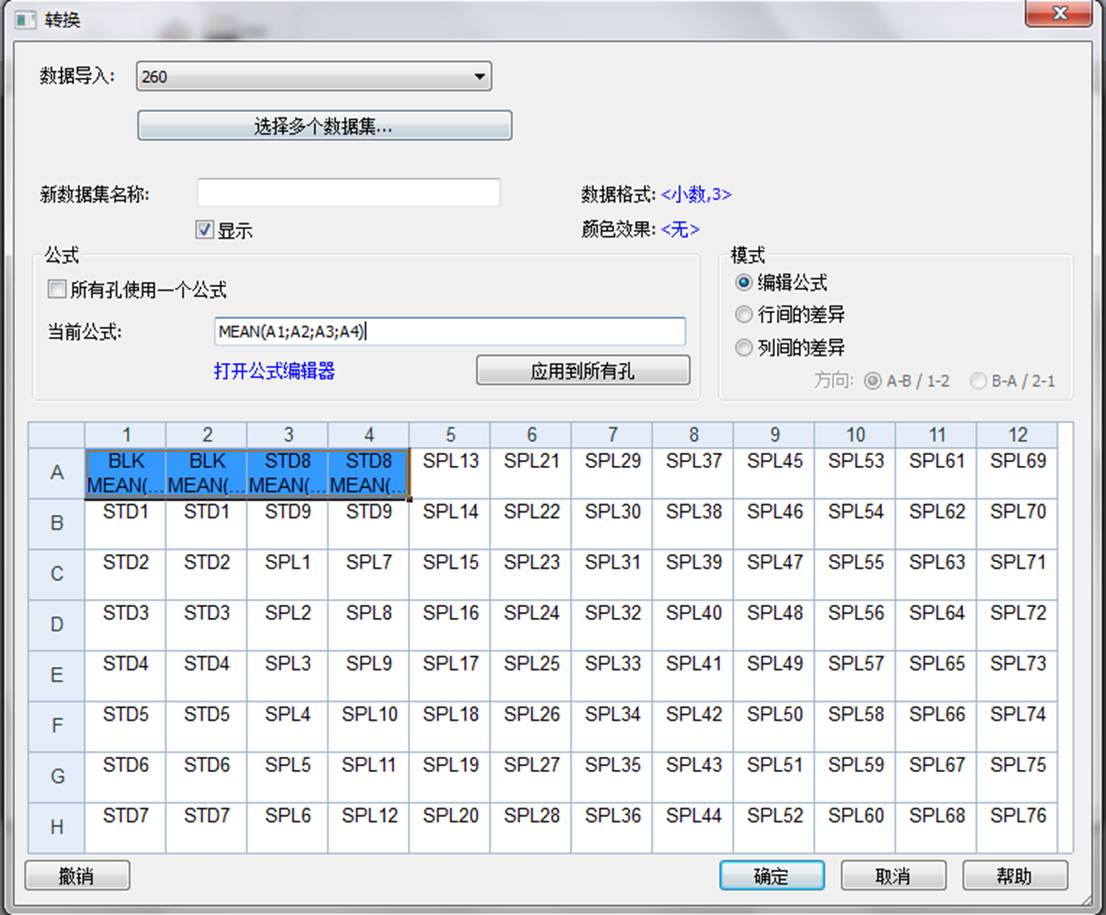Click the 数据格式 <小数,3> link
The width and height of the screenshot is (1106, 915).
pos(696,195)
